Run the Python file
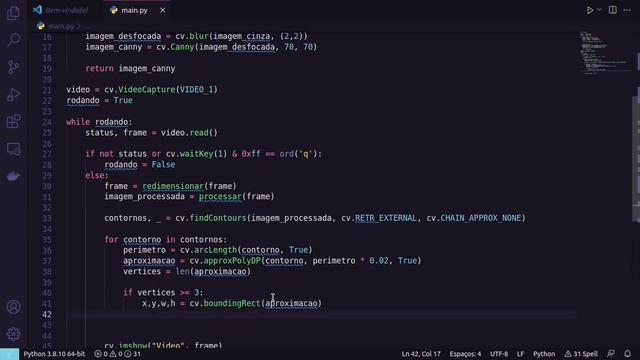 tap(590, 10)
